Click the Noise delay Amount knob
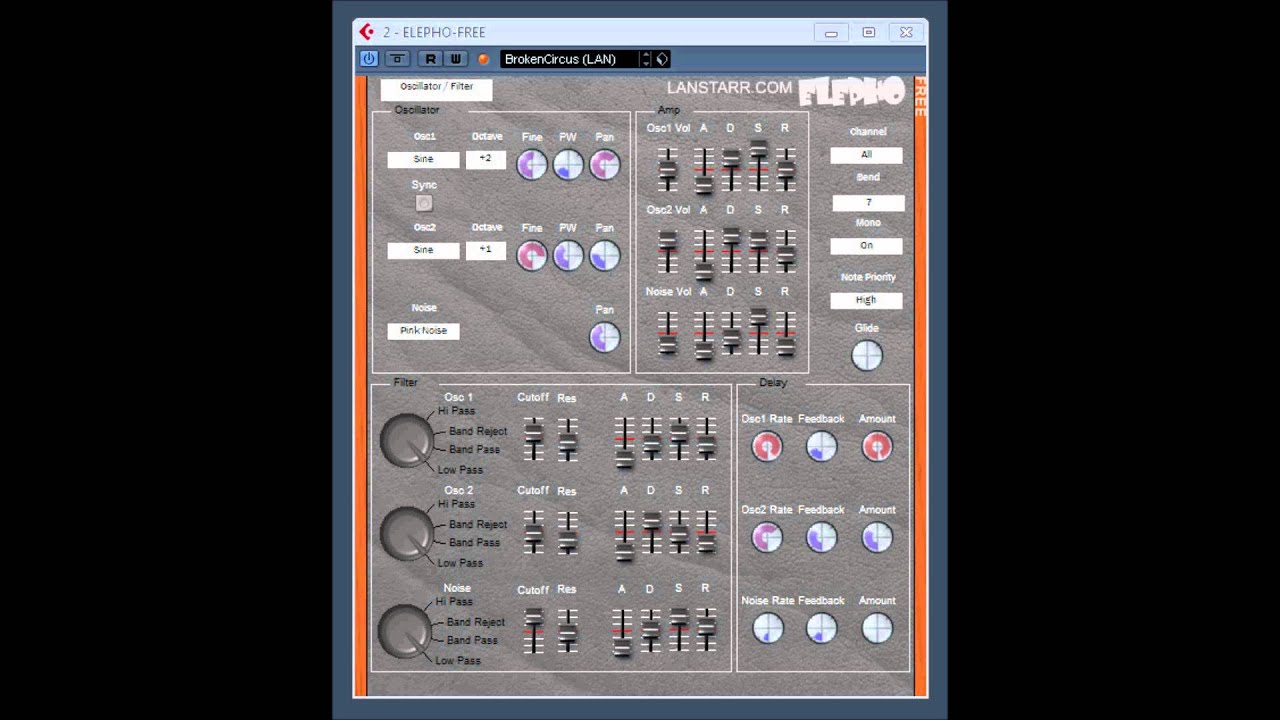Viewport: 1280px width, 720px height. (877, 628)
